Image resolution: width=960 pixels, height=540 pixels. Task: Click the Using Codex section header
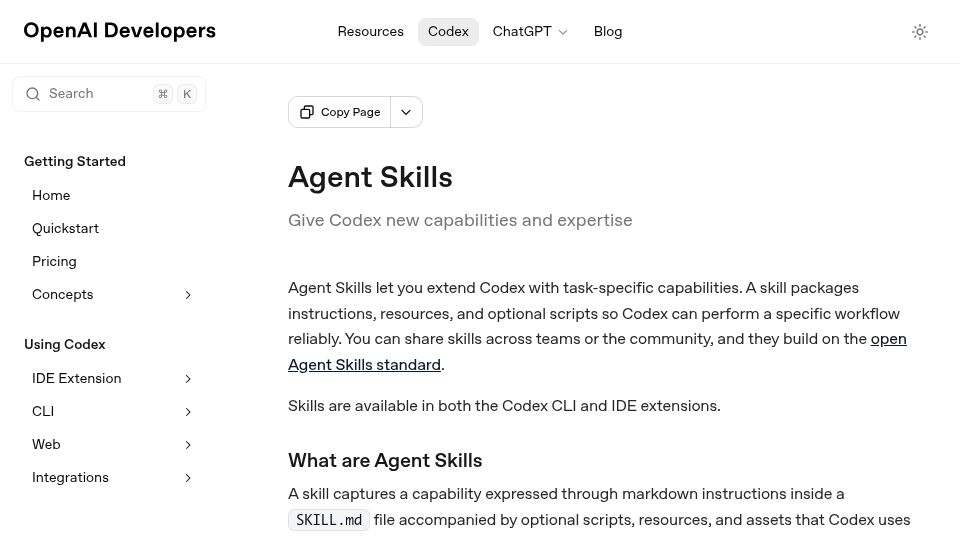pyautogui.click(x=65, y=345)
